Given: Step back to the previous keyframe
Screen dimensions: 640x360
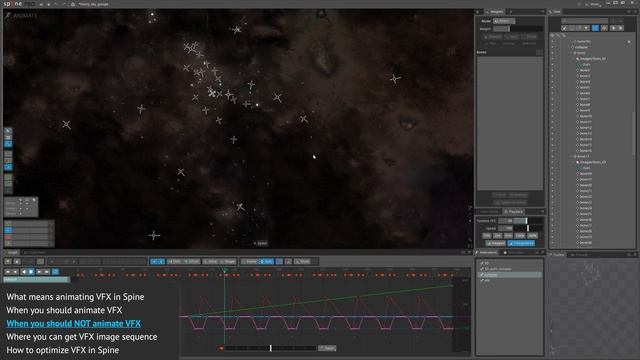Looking at the screenshot, I should pyautogui.click(x=16, y=272).
